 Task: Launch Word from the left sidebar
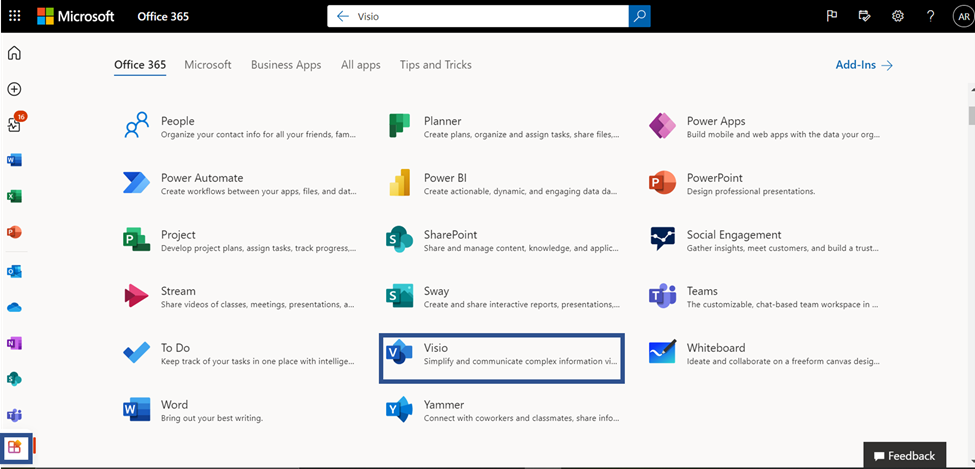tap(14, 160)
